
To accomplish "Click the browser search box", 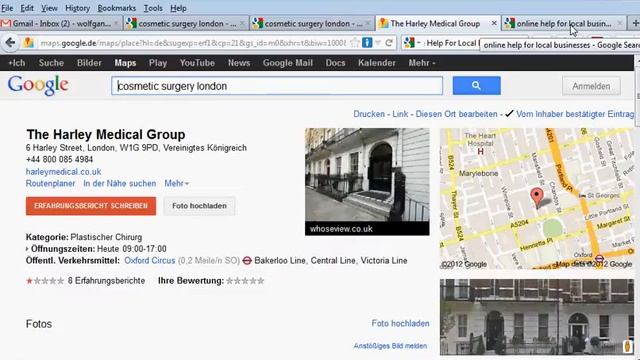I will point(451,43).
